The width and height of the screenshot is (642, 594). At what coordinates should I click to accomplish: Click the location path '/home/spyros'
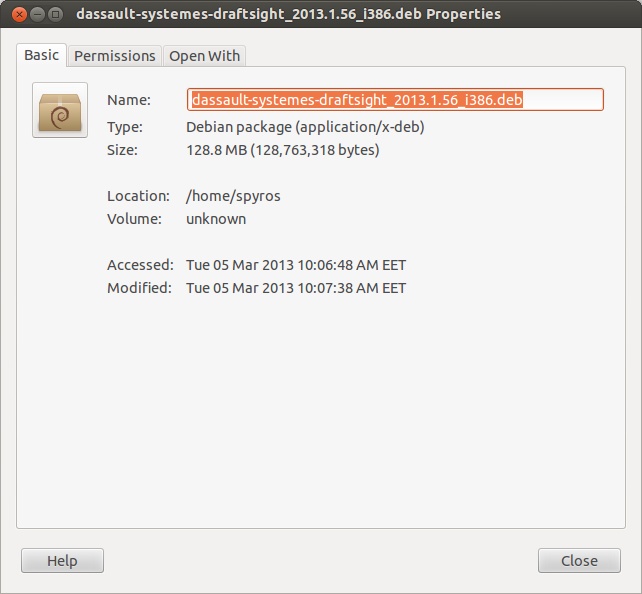[x=233, y=196]
